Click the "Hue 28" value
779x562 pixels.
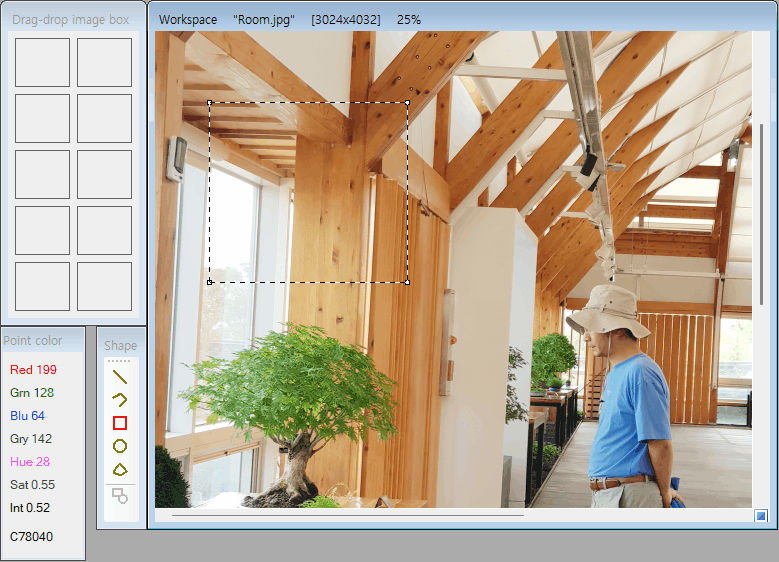point(30,462)
